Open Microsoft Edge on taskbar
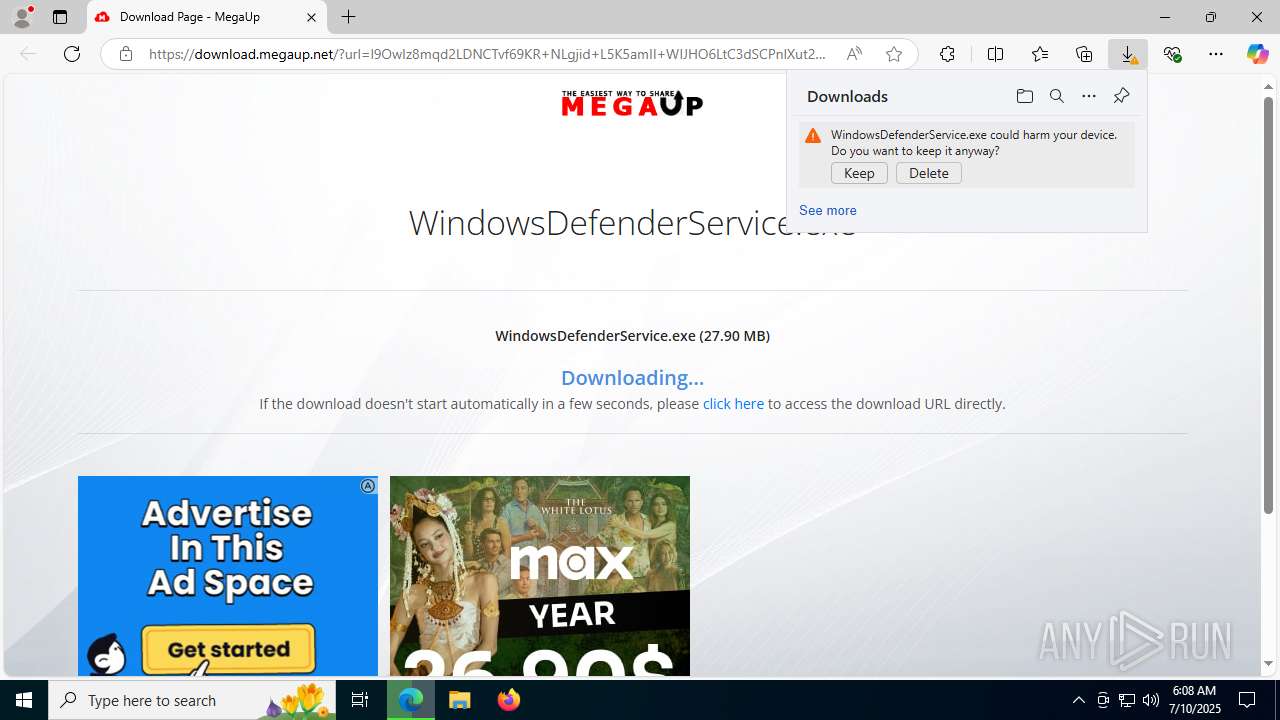The image size is (1280, 720). click(411, 700)
